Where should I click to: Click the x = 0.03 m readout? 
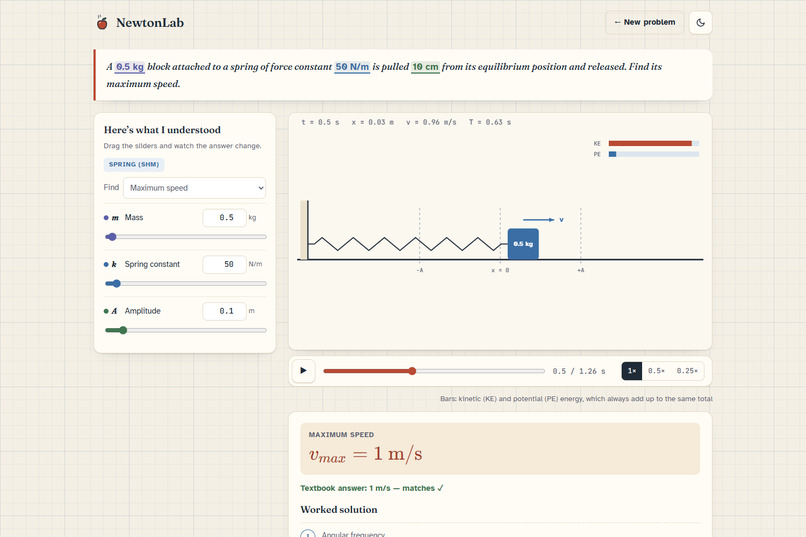tap(373, 122)
